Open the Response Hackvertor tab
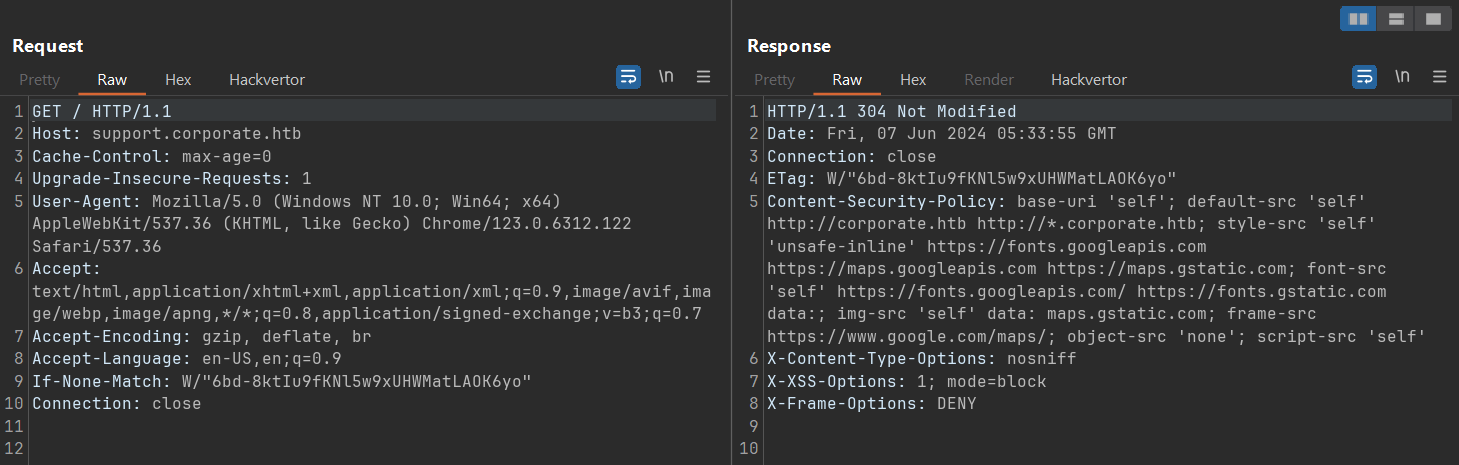The height and width of the screenshot is (465, 1459). pyautogui.click(x=1089, y=79)
